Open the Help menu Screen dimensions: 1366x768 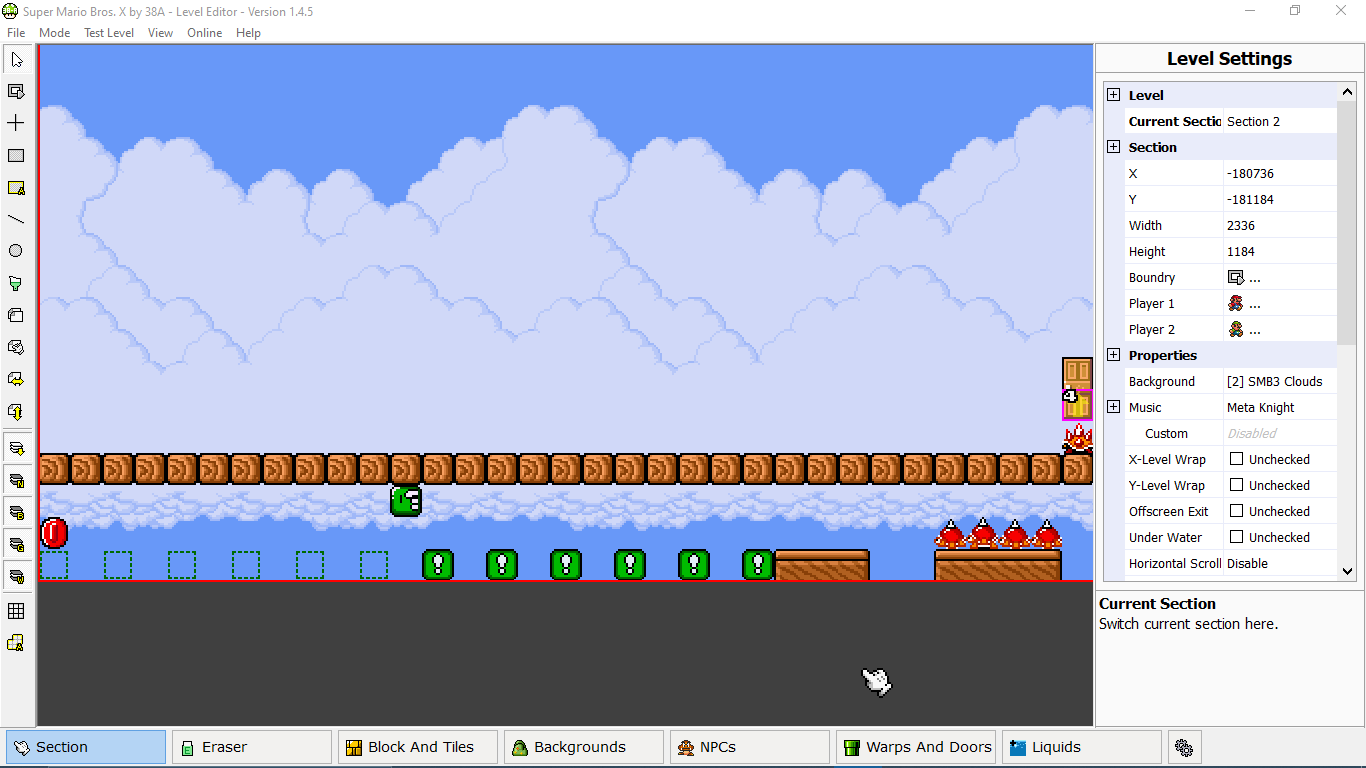248,33
